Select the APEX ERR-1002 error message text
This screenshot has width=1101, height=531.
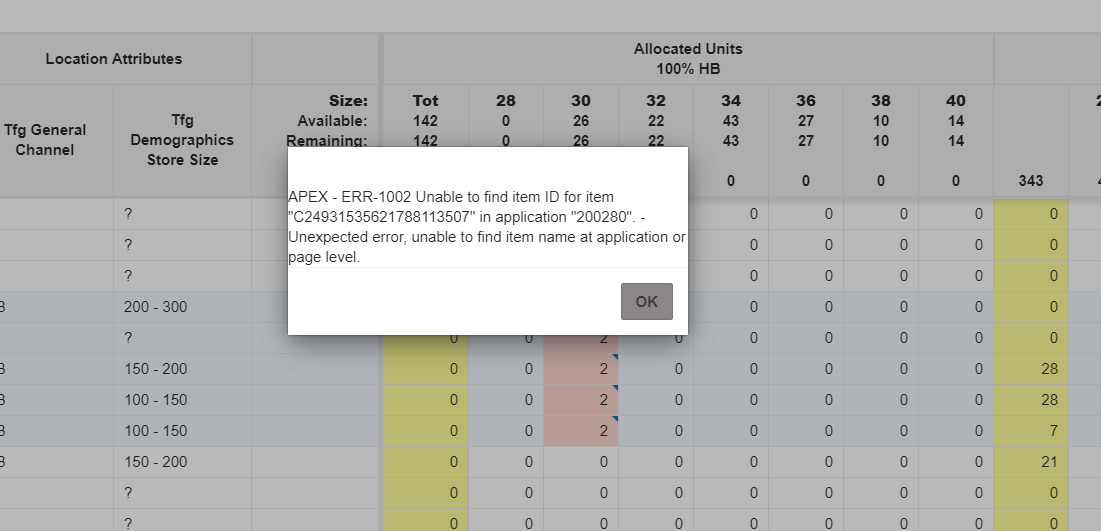[487, 227]
